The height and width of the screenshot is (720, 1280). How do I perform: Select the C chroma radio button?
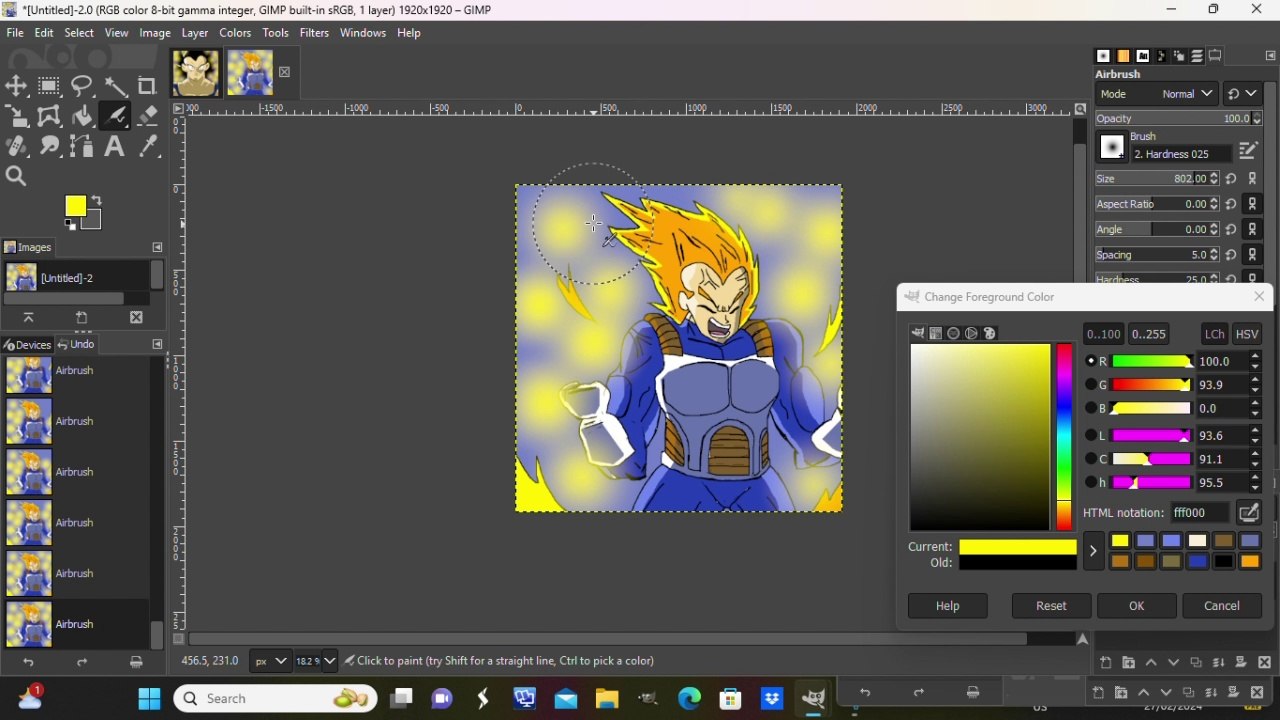click(1092, 459)
